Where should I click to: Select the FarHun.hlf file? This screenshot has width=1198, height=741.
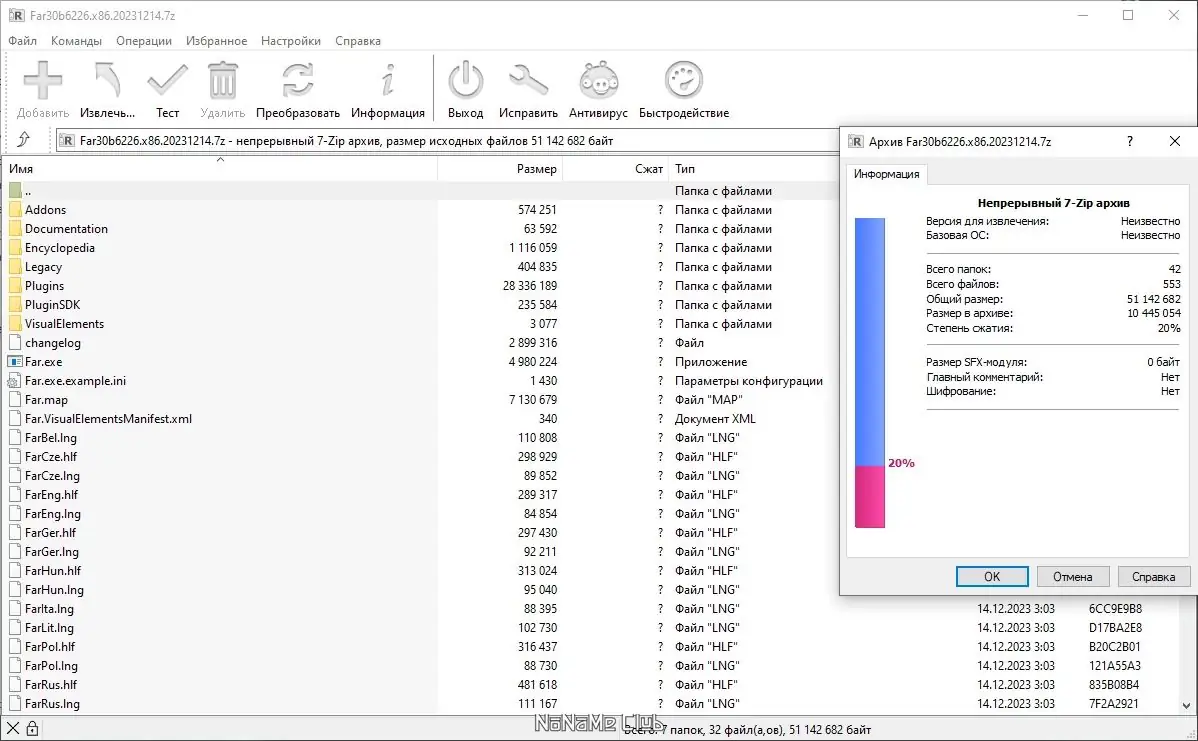pos(53,571)
